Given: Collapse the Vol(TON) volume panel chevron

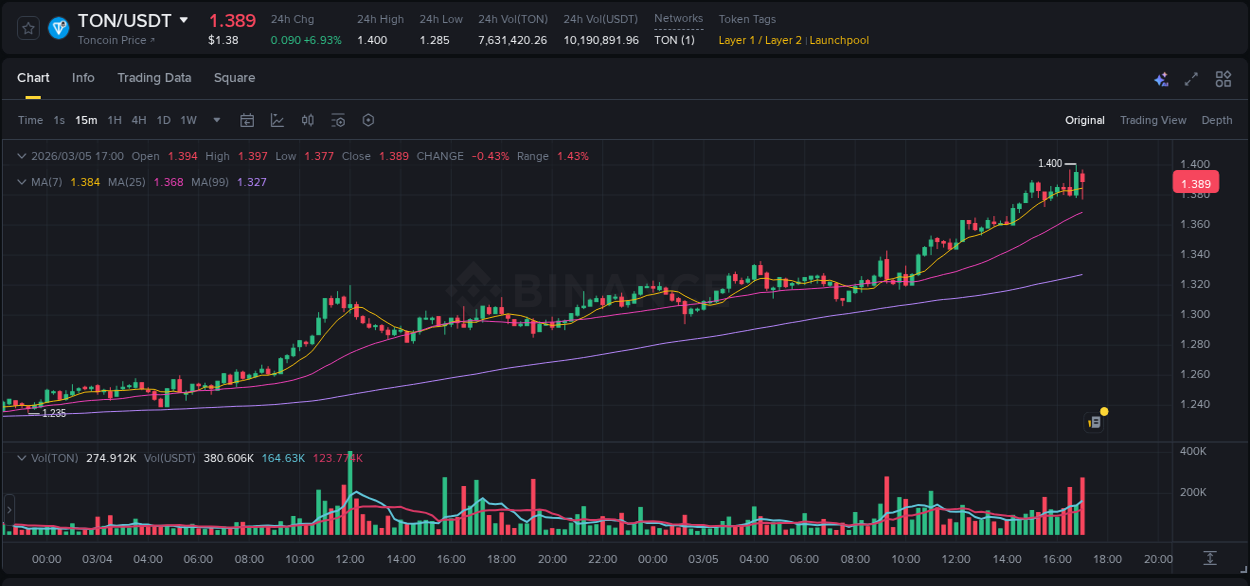Looking at the screenshot, I should (x=21, y=457).
